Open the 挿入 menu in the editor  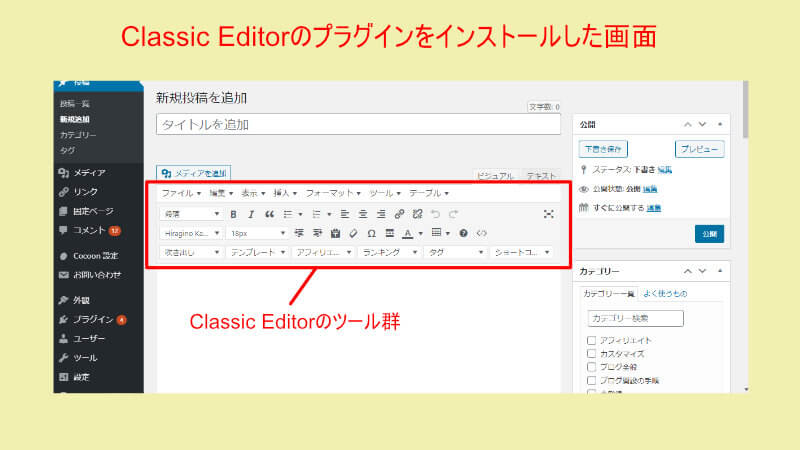[x=285, y=193]
